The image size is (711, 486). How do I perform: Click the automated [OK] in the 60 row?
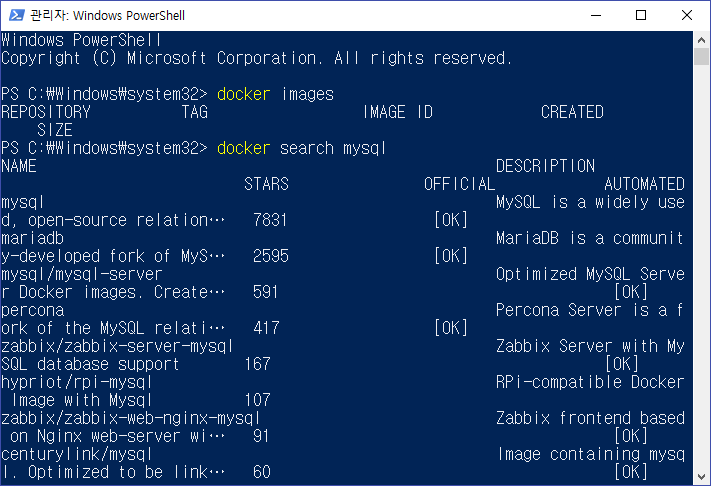[x=631, y=472]
